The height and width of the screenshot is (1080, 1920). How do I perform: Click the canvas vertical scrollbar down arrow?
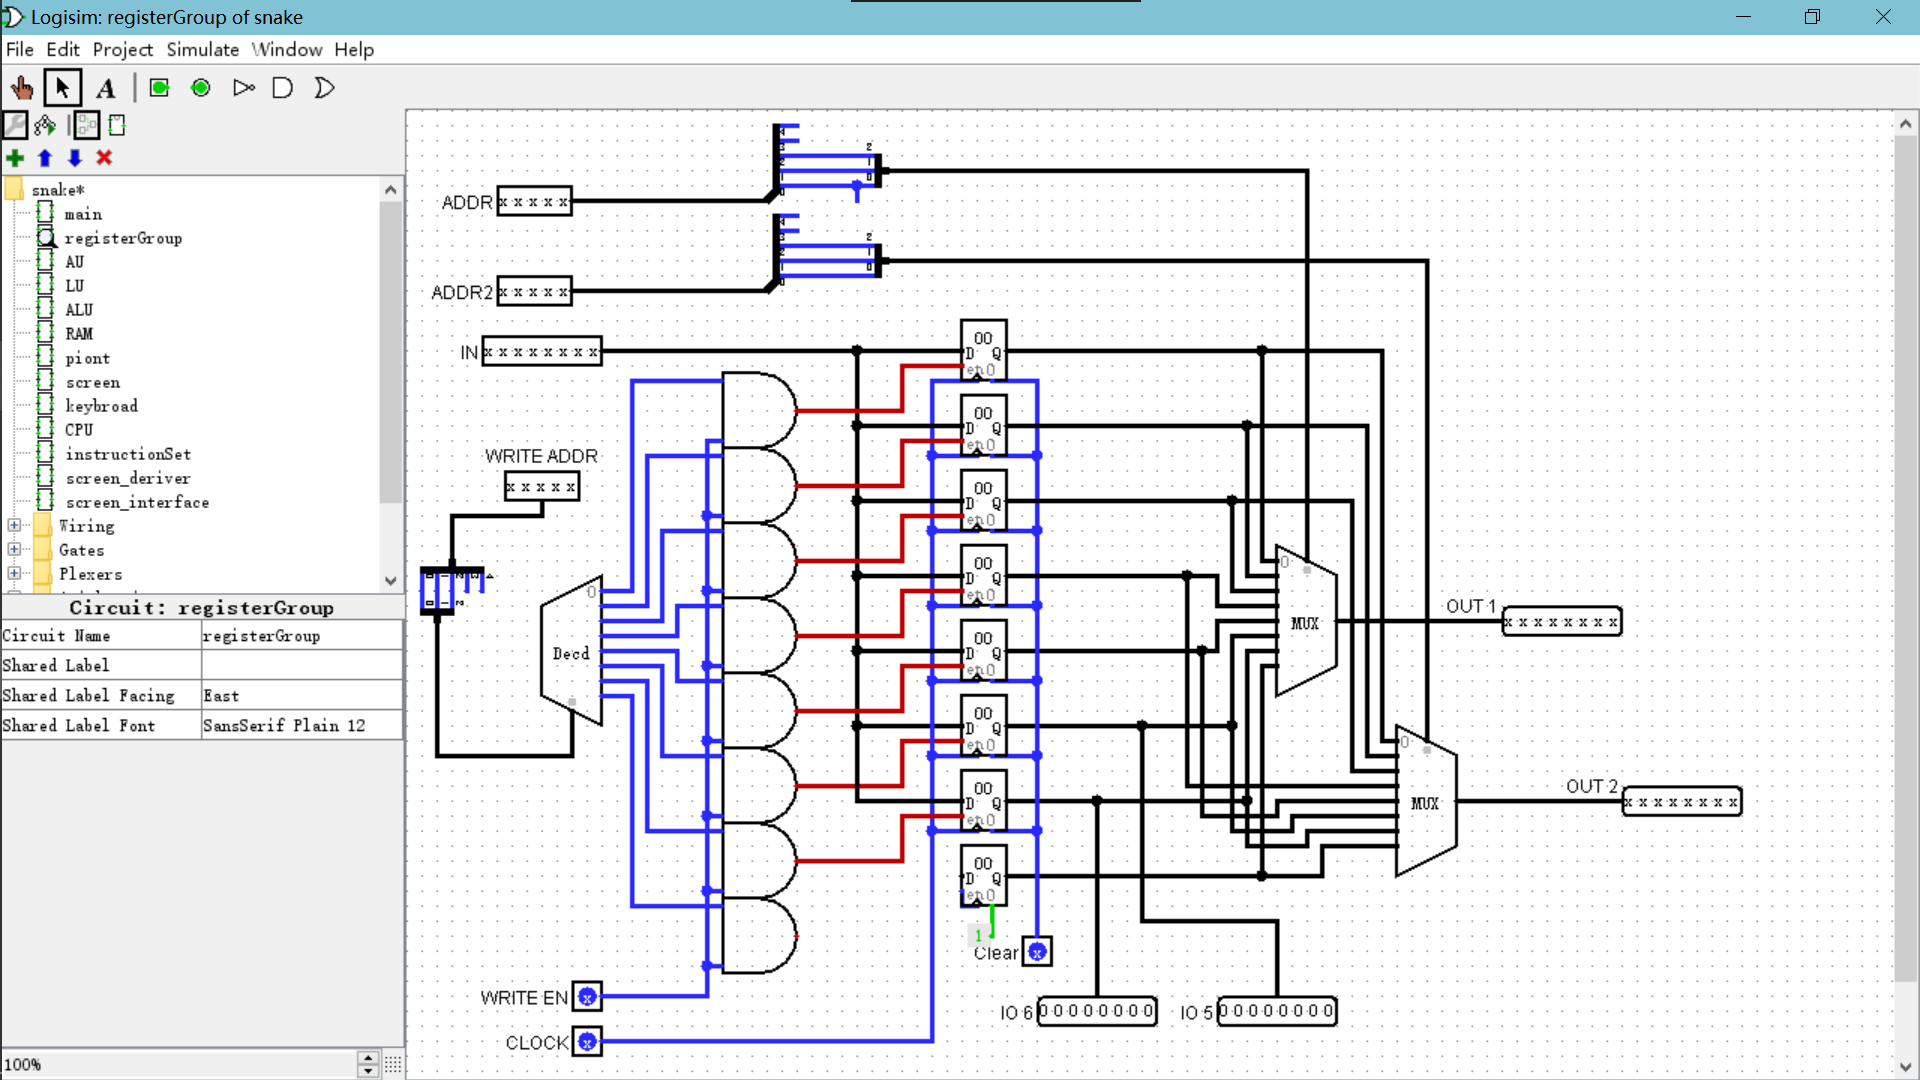tap(1905, 1067)
